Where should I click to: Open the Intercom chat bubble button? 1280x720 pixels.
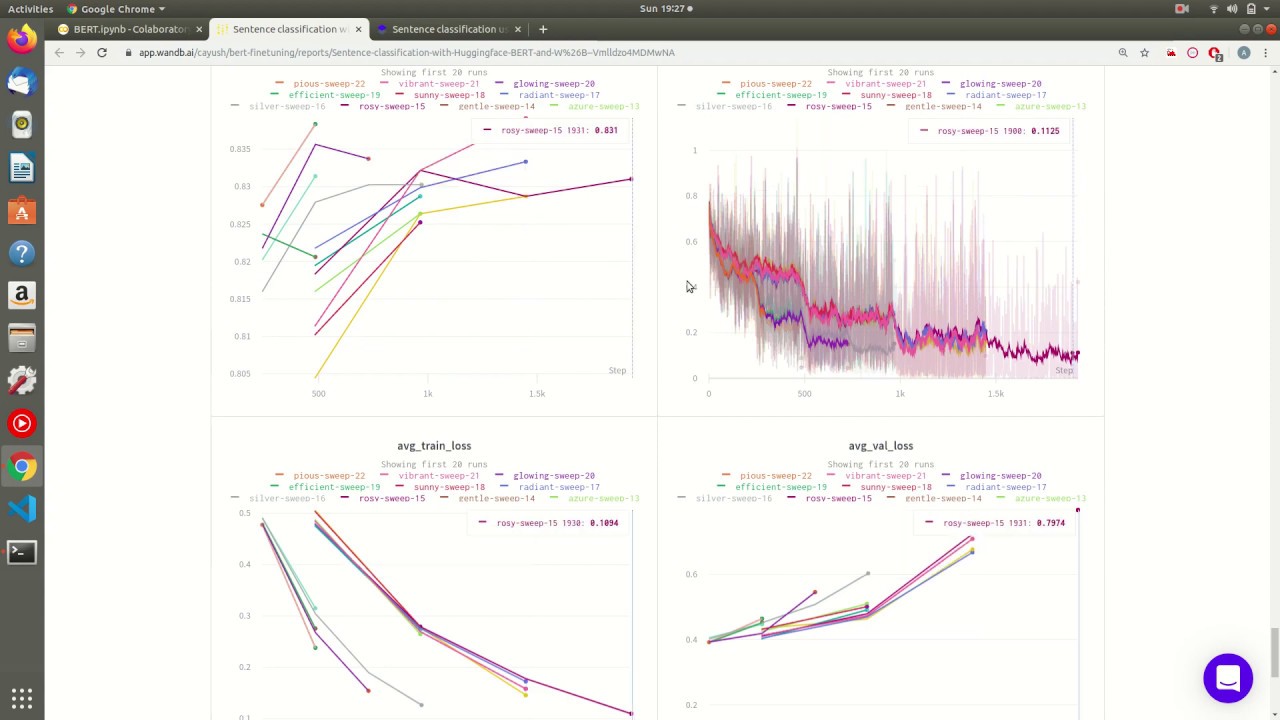[1228, 679]
